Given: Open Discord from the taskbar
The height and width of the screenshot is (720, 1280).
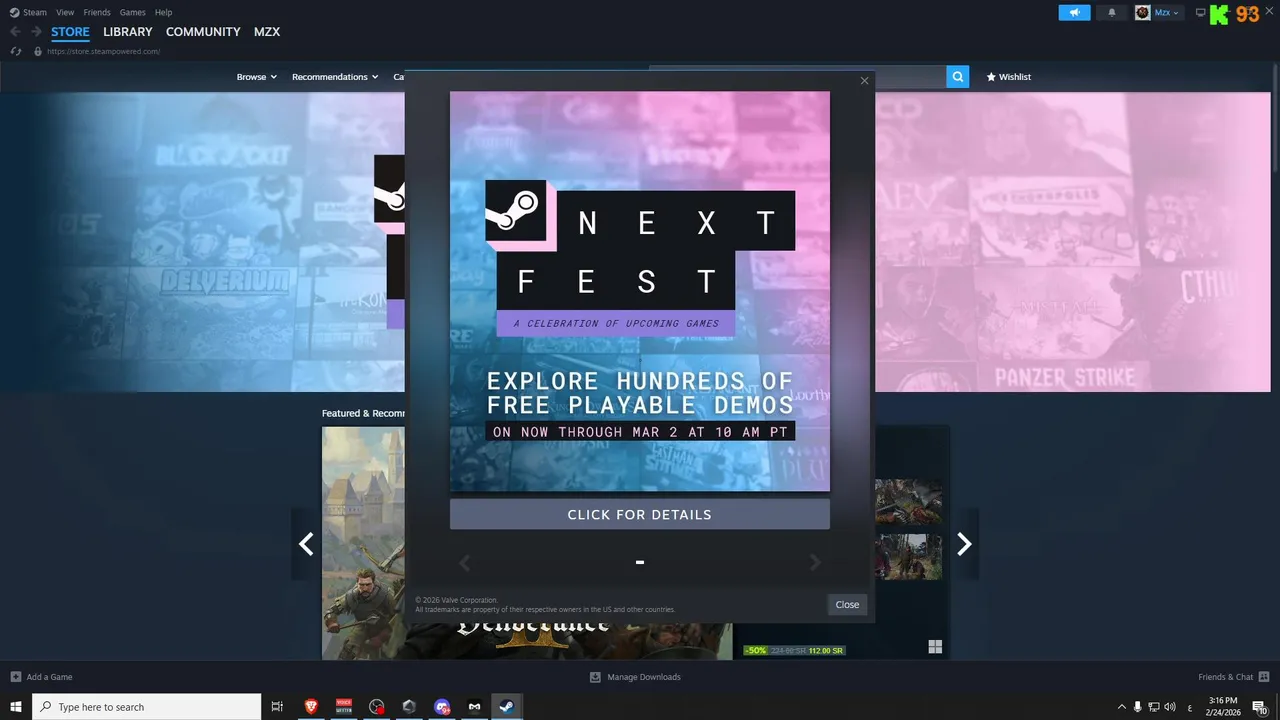Looking at the screenshot, I should (442, 707).
